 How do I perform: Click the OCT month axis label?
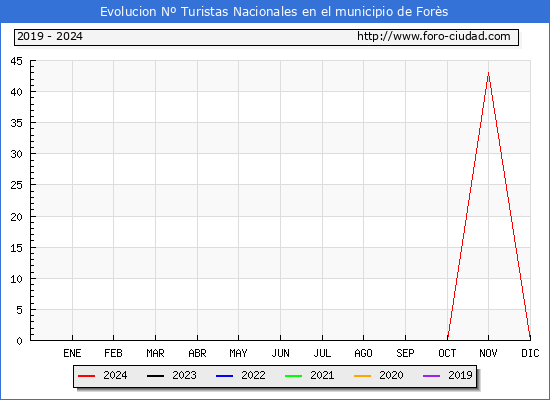447,353
